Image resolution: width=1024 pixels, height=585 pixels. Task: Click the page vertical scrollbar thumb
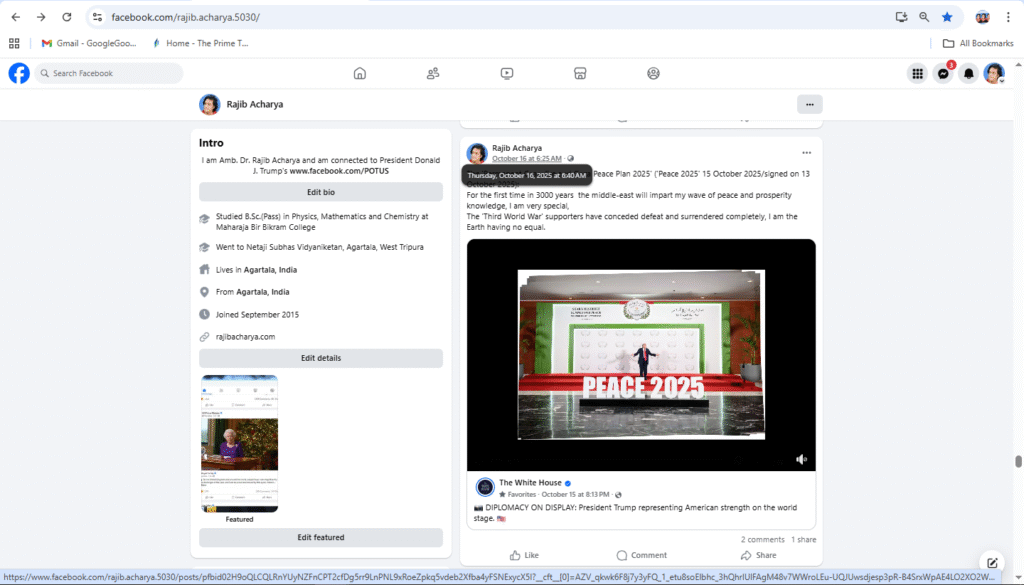point(1018,461)
